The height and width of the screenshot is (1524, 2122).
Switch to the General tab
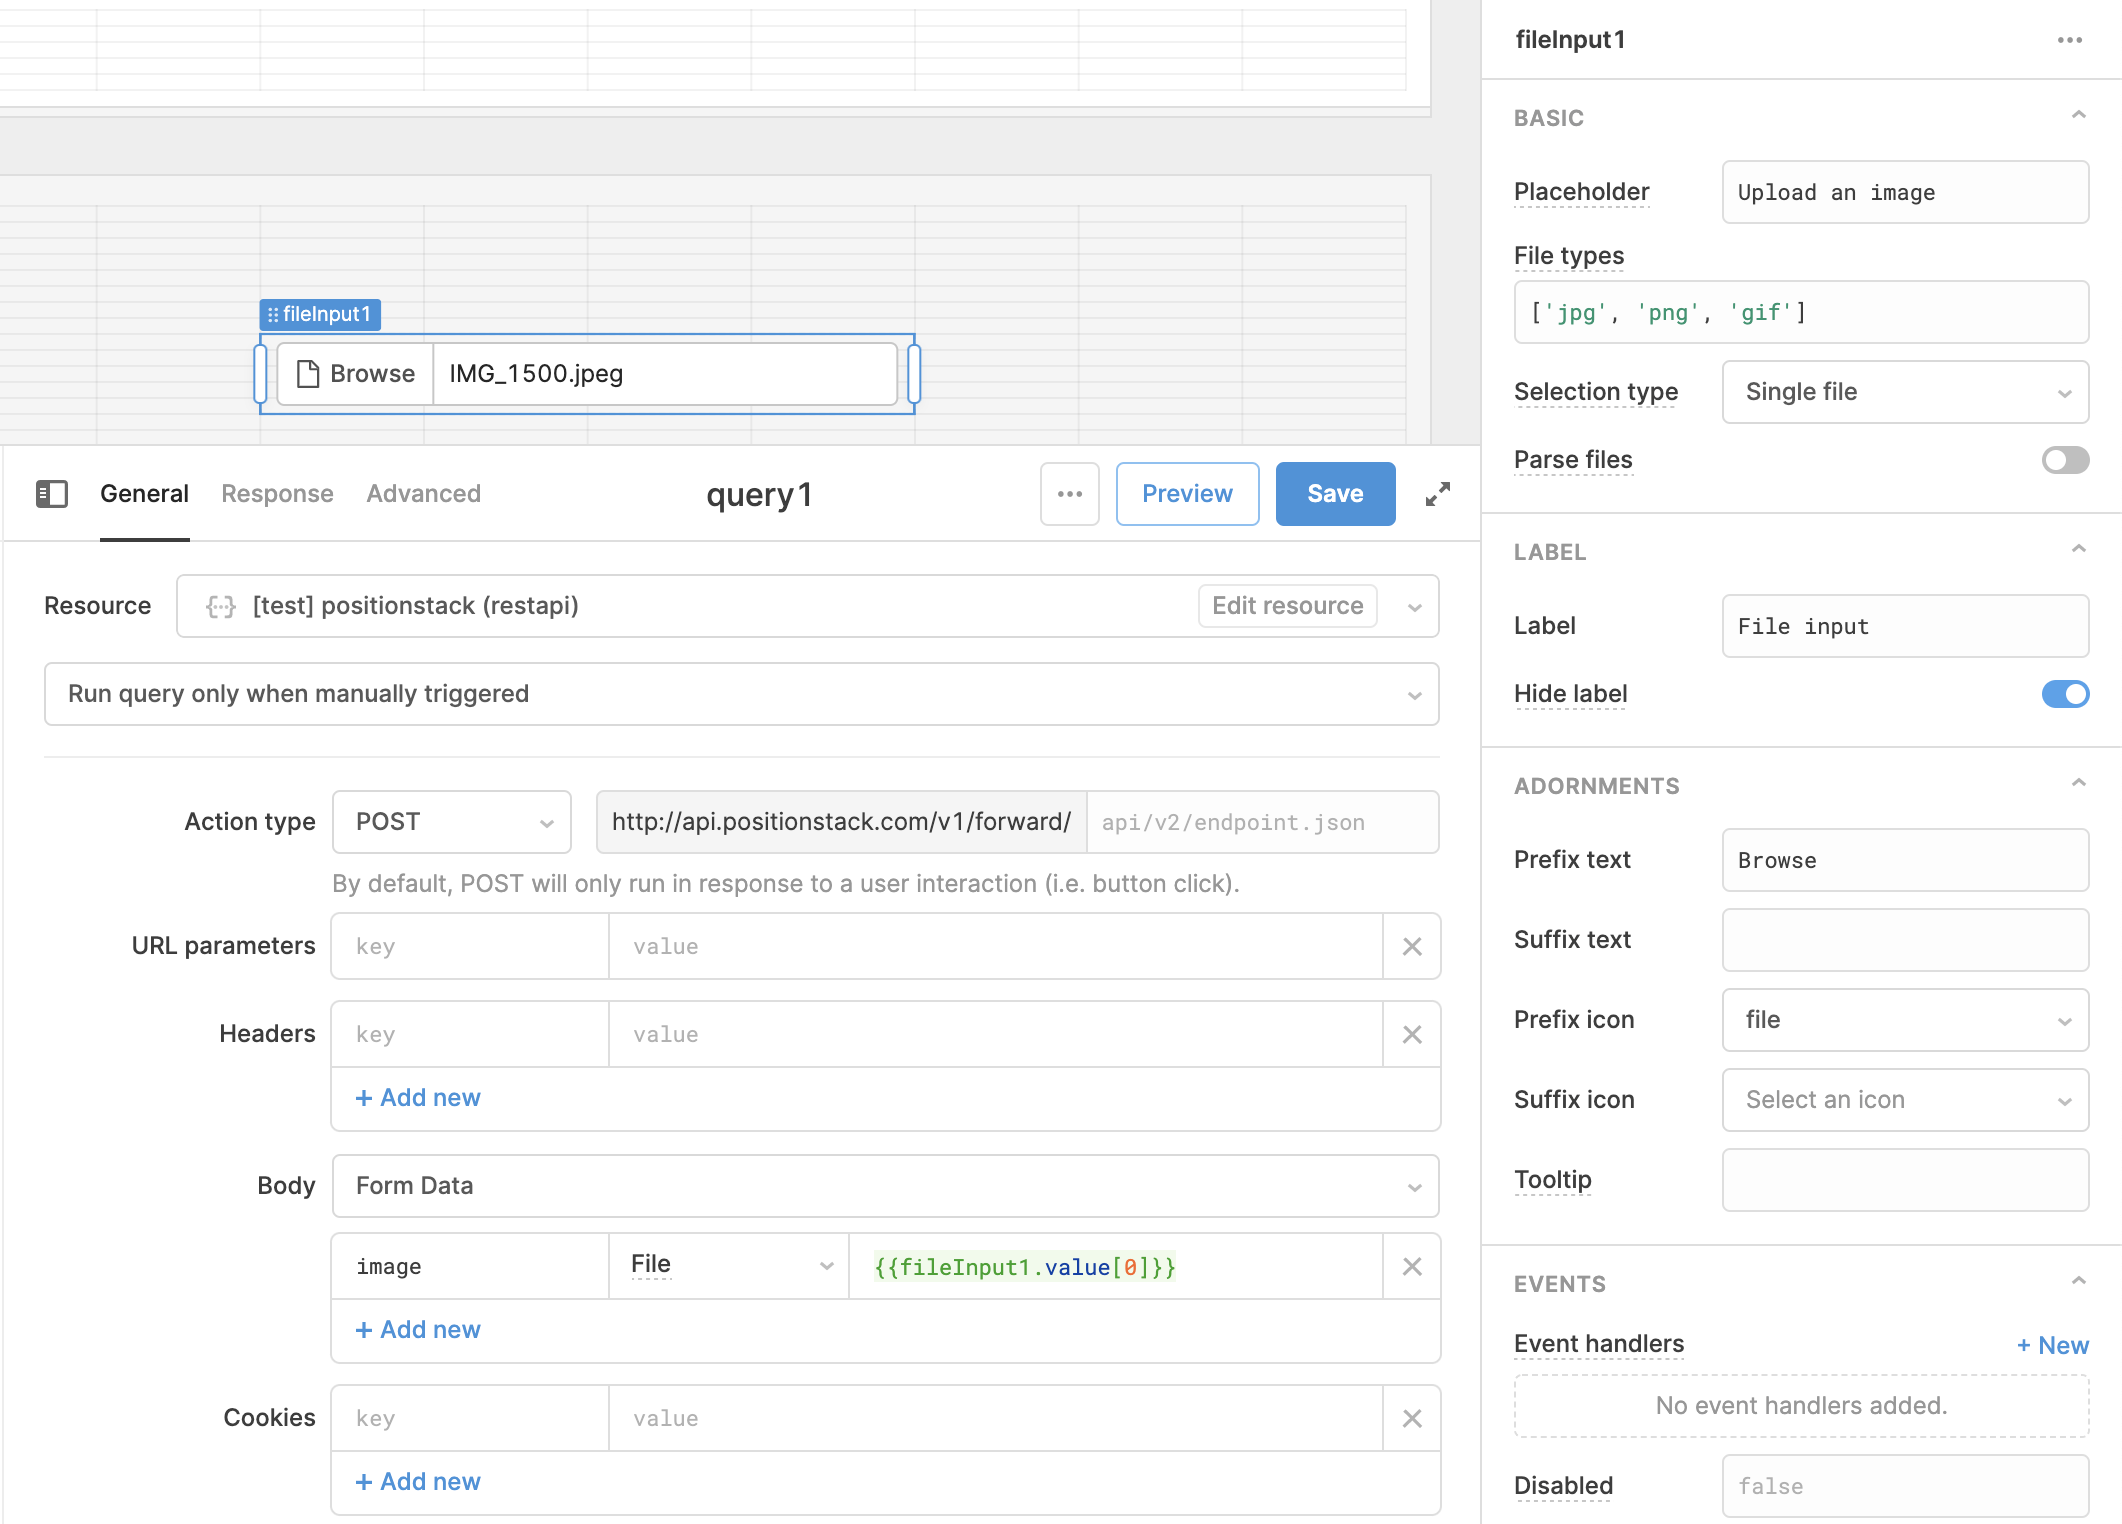point(144,494)
